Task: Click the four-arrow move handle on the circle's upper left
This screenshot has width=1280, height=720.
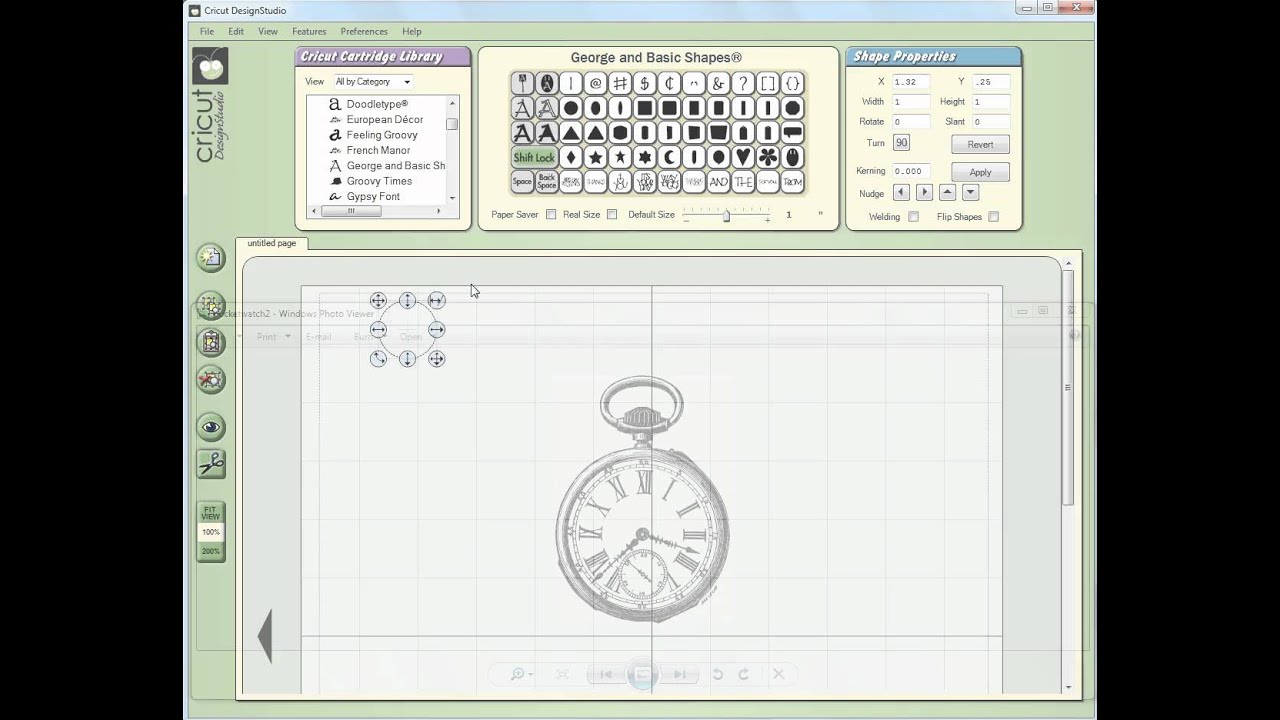Action: (x=378, y=300)
